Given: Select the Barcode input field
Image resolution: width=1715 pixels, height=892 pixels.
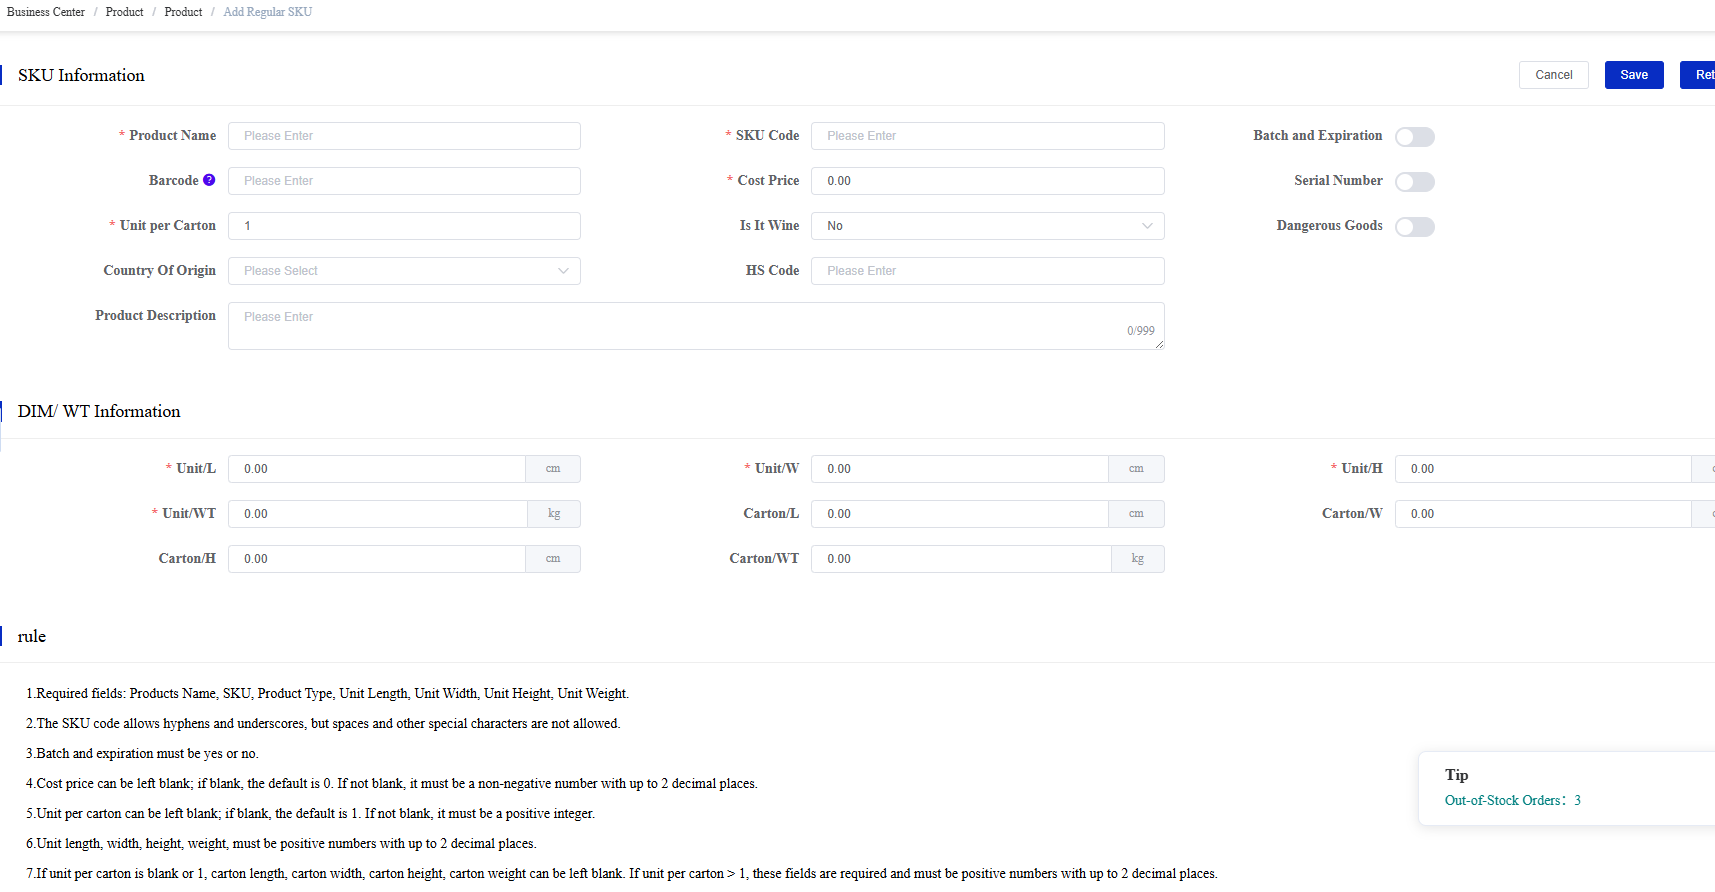Looking at the screenshot, I should tap(404, 181).
